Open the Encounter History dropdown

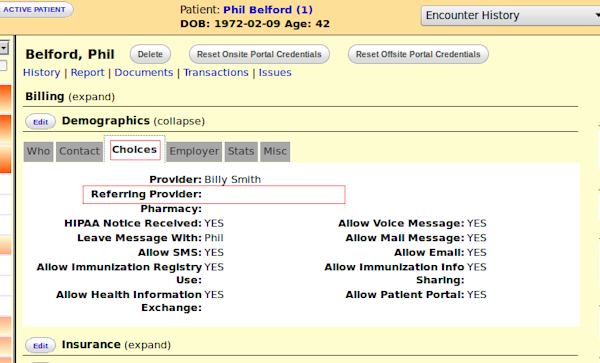click(x=510, y=15)
